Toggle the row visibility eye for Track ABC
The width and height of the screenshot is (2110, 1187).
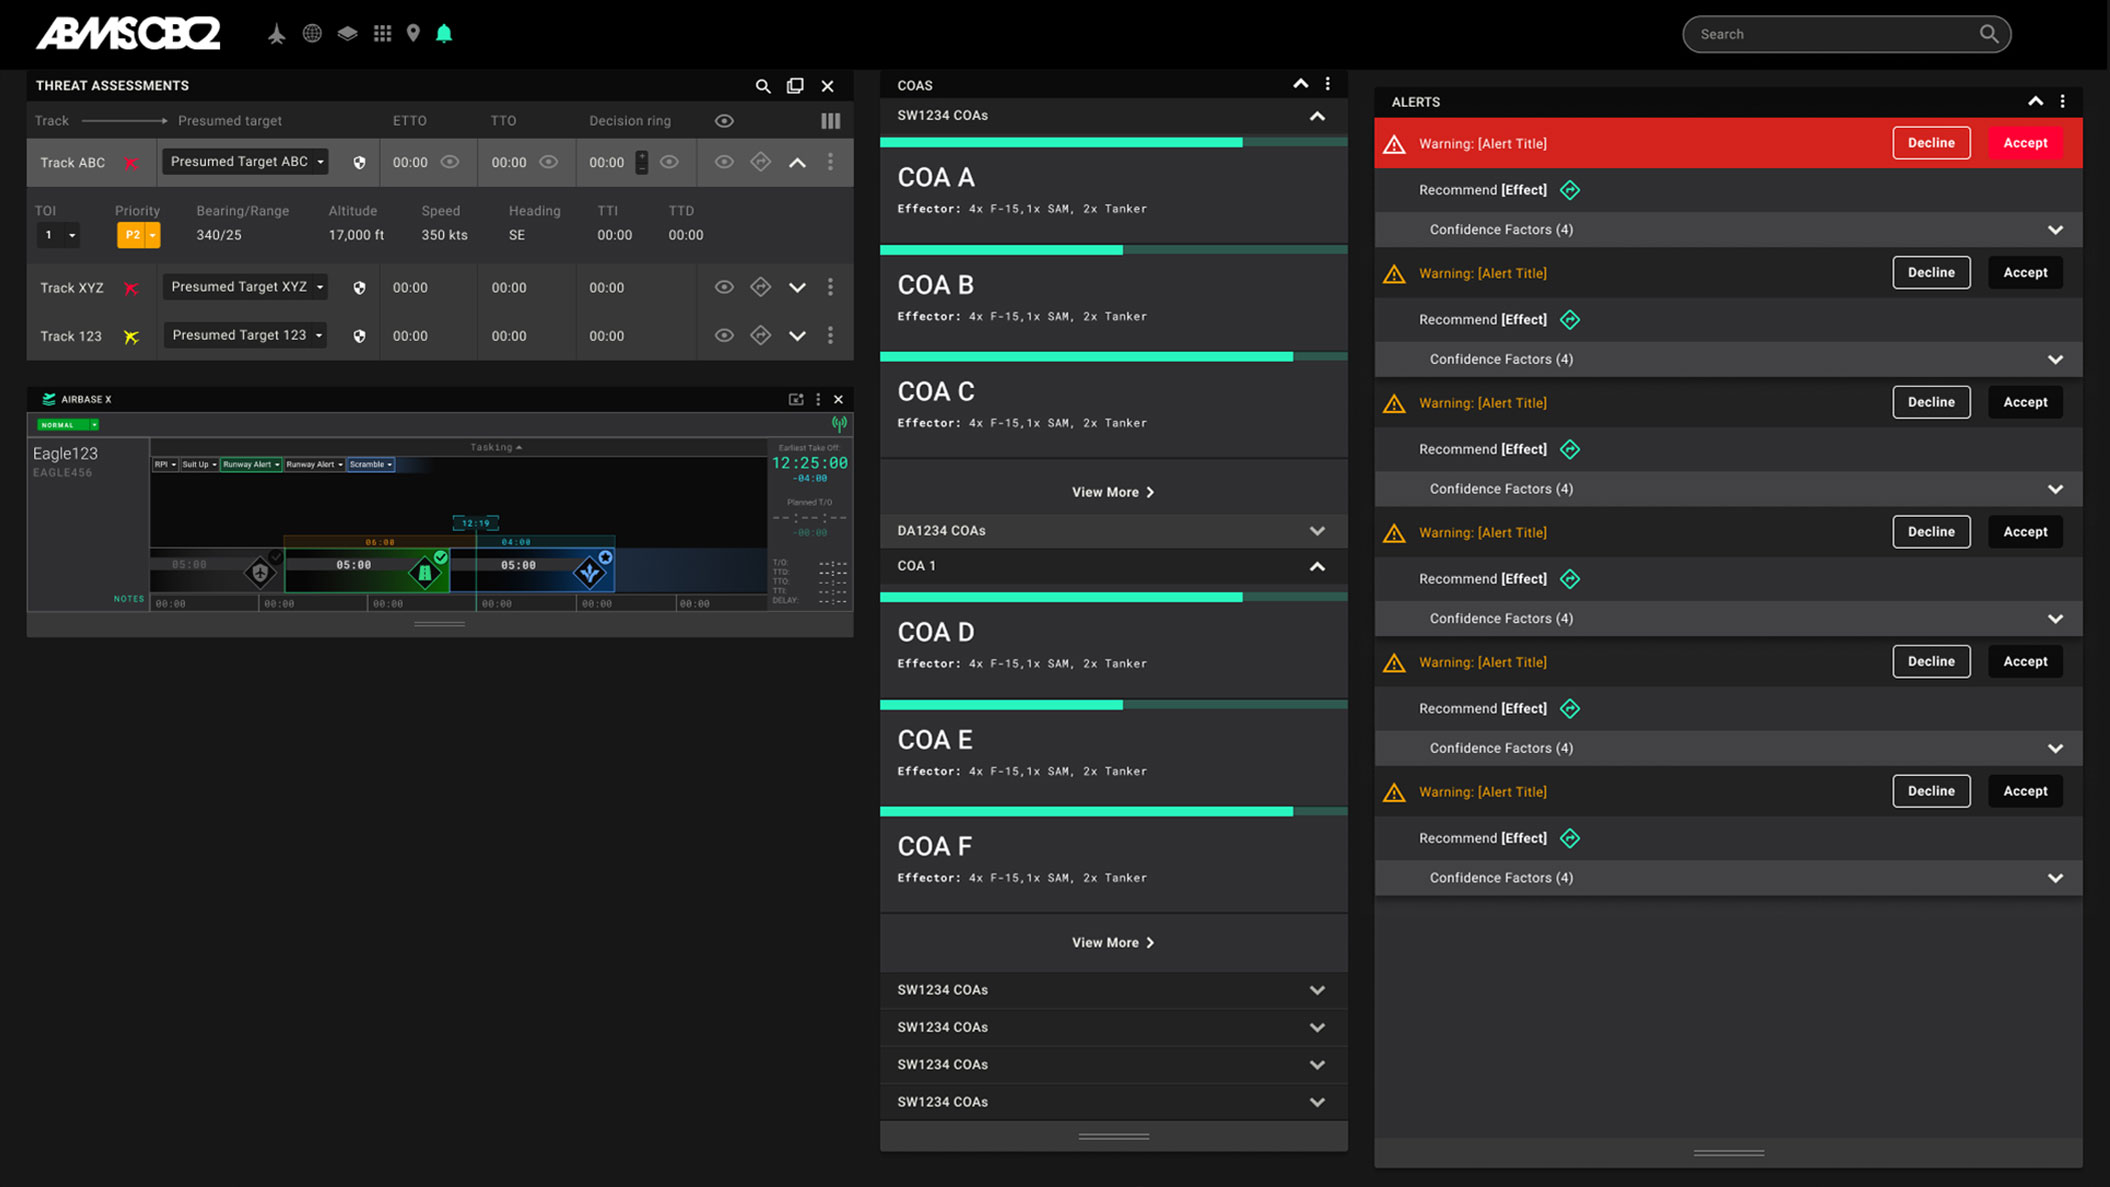[x=724, y=162]
